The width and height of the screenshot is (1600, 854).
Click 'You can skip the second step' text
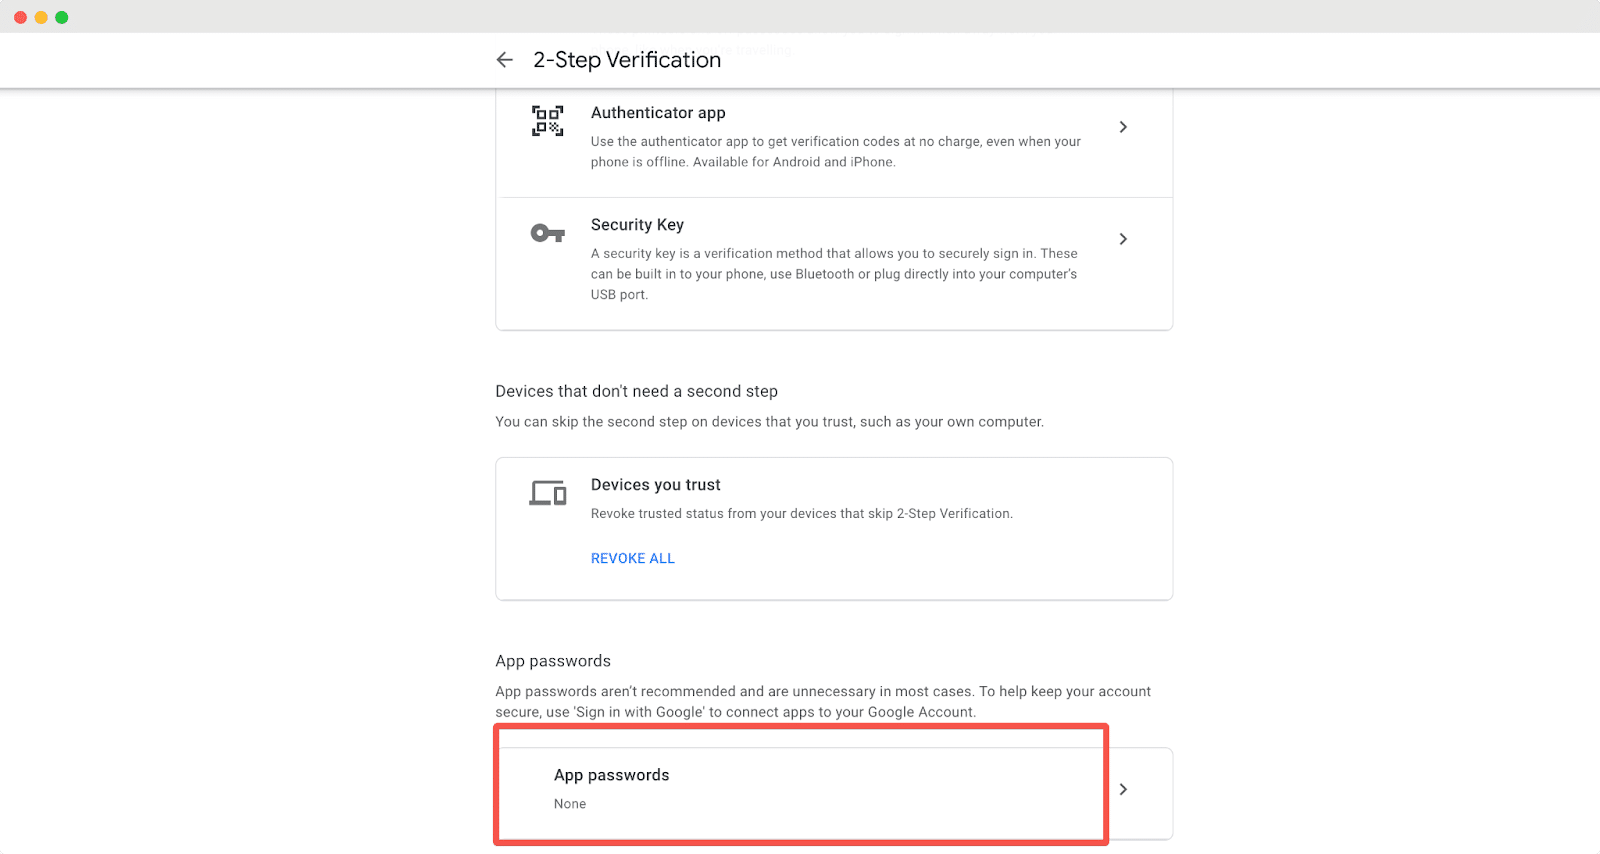[x=769, y=422]
